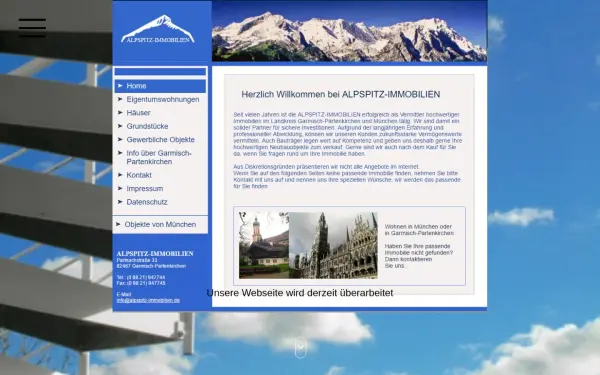
Task: Click the Aus Diskretionsgründen paragraph
Action: point(347,176)
